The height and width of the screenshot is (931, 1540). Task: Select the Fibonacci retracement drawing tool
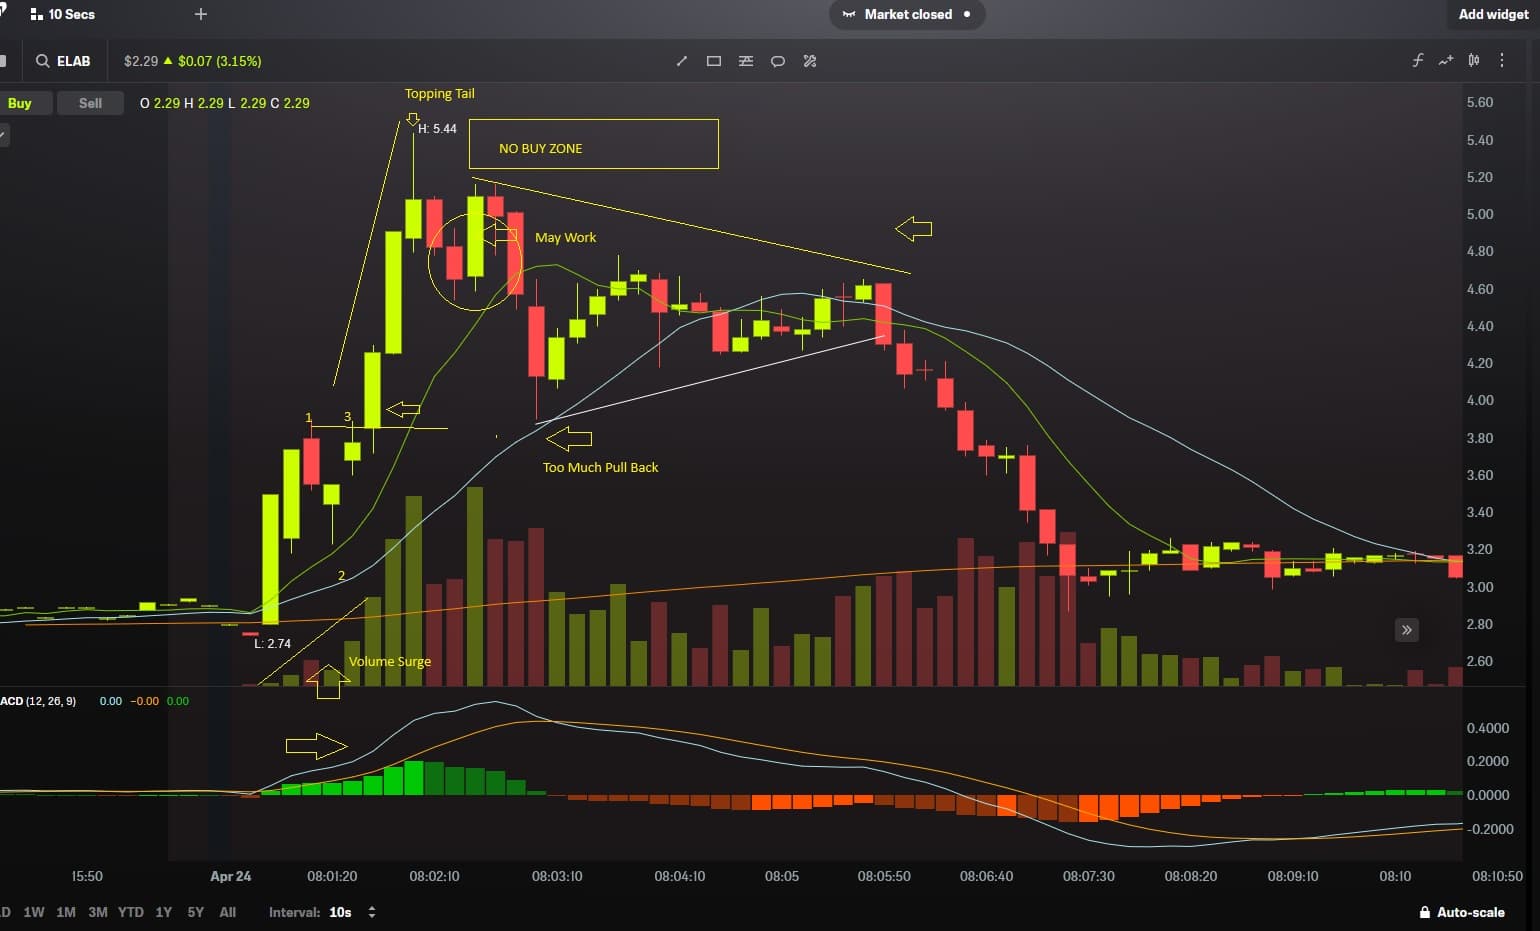coord(746,61)
